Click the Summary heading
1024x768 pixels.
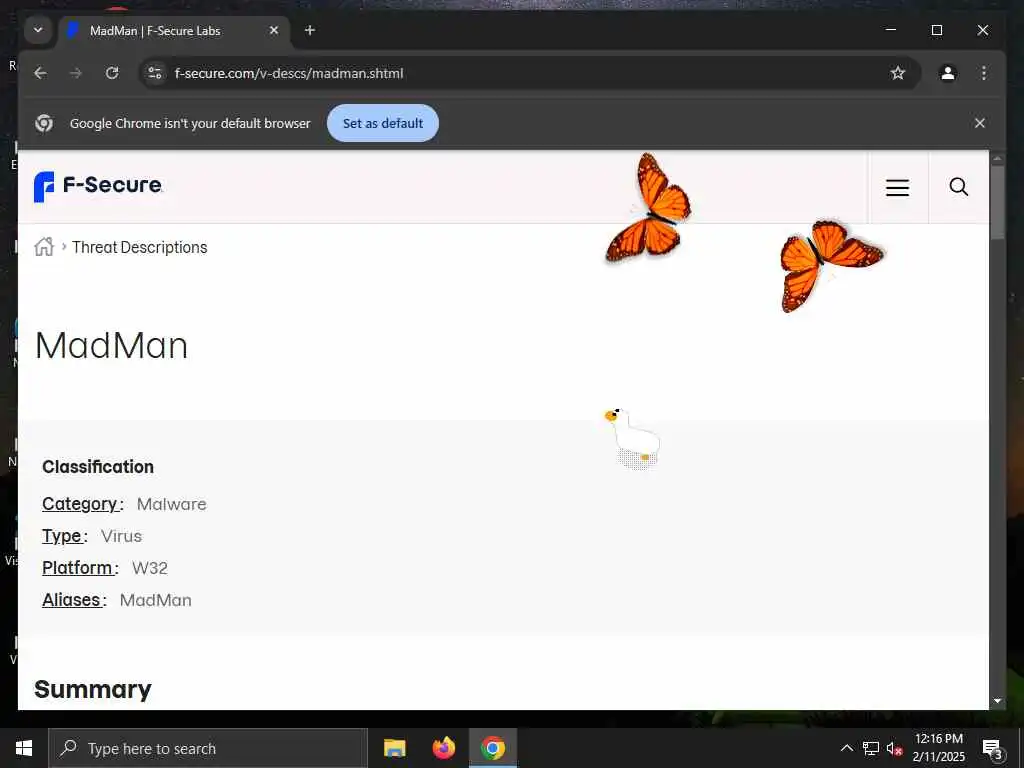(93, 690)
